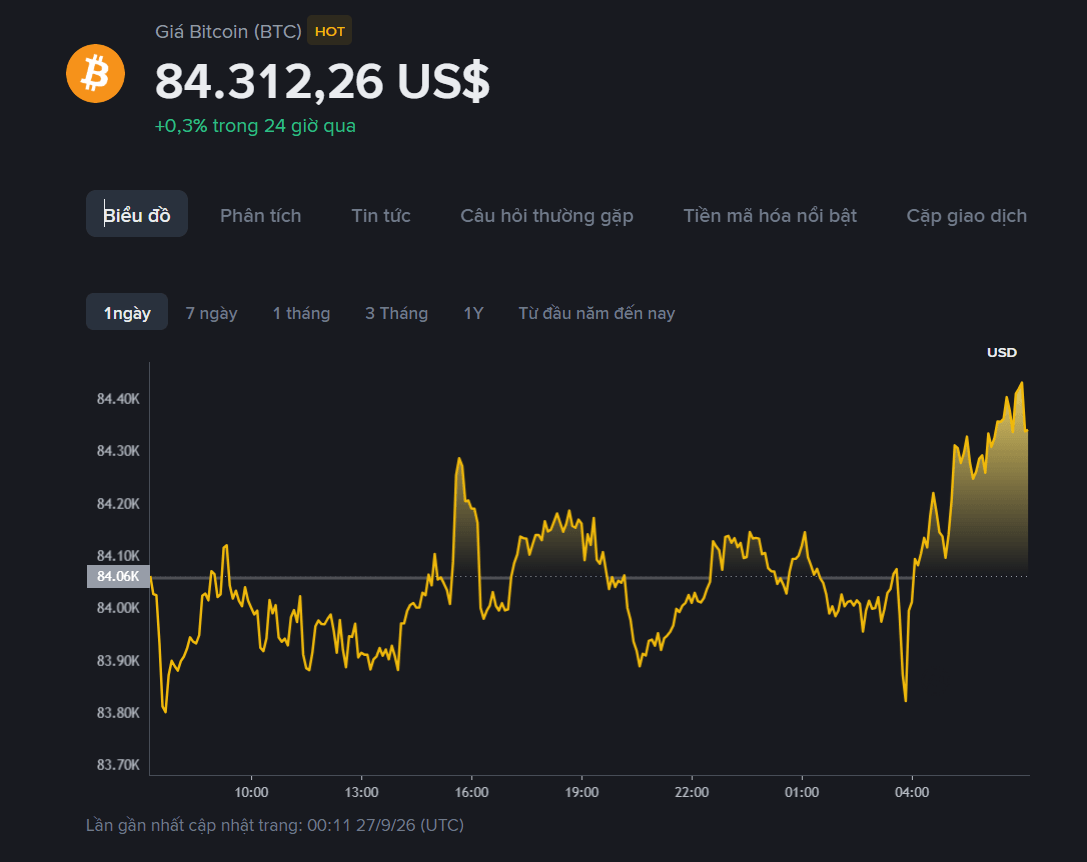The height and width of the screenshot is (862, 1087).
Task: Click the 84.06K reference price label
Action: pyautogui.click(x=118, y=576)
